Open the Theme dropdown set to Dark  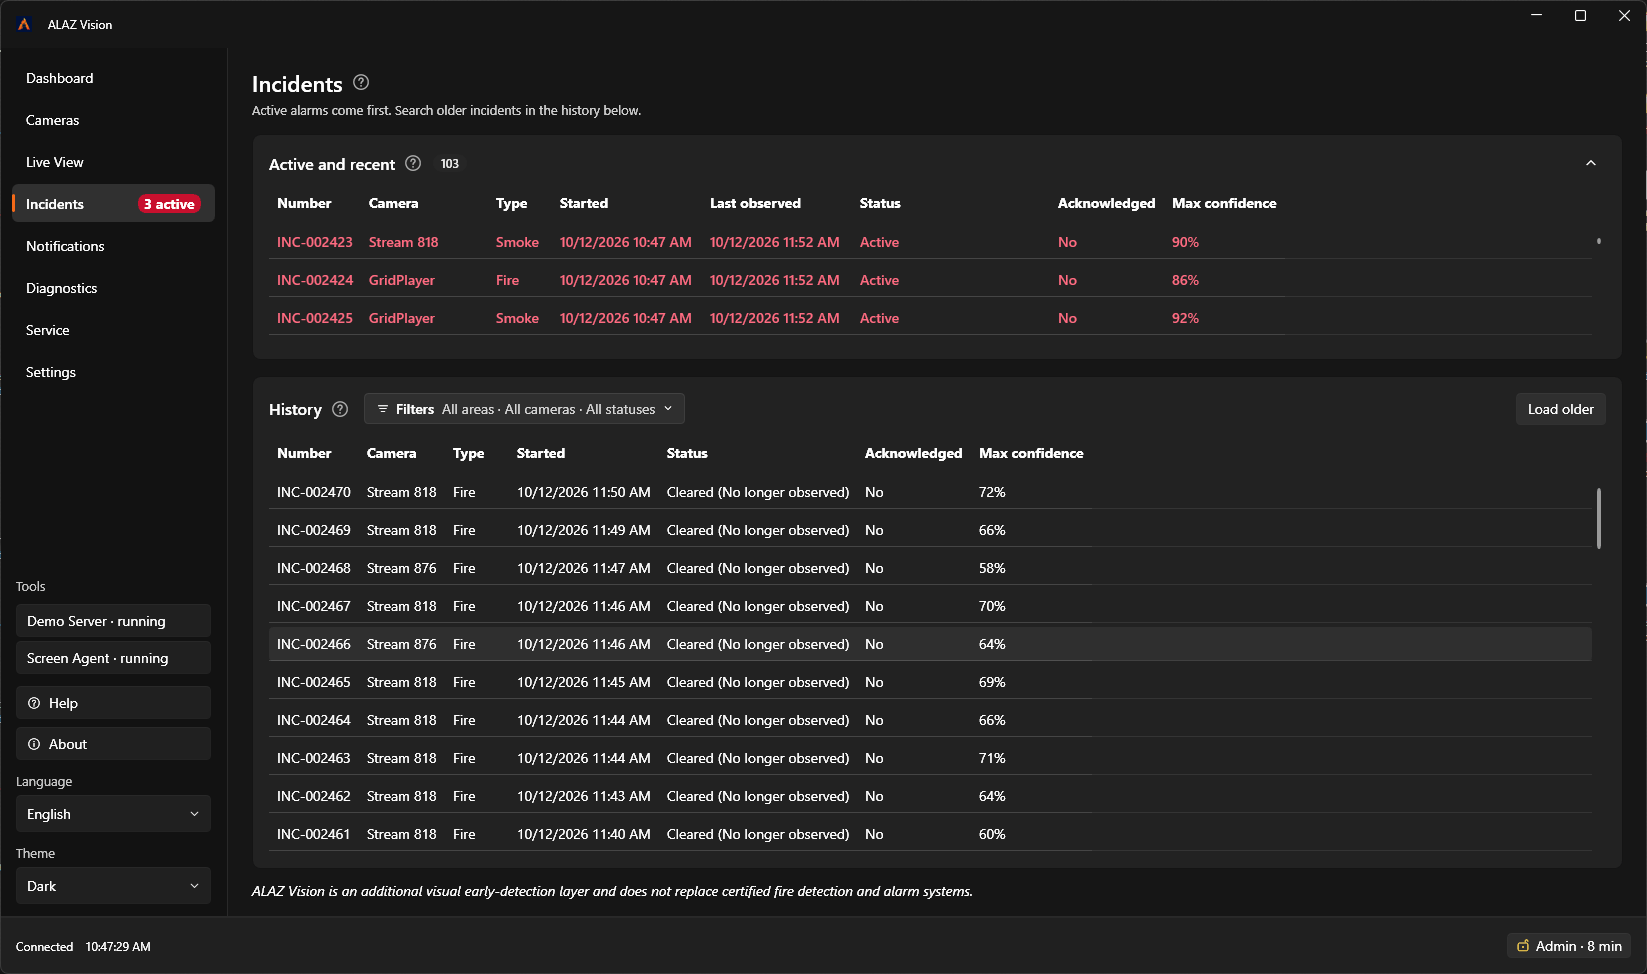(x=113, y=886)
